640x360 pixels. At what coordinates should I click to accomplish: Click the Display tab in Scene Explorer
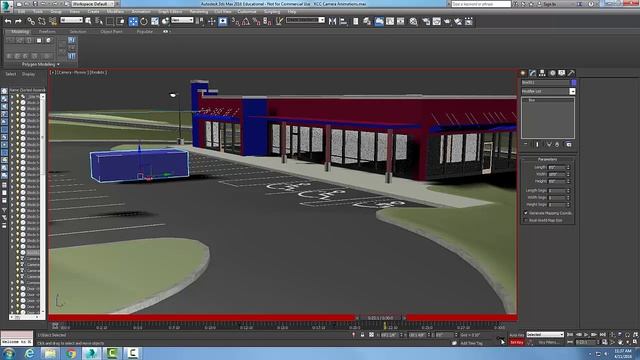point(28,74)
